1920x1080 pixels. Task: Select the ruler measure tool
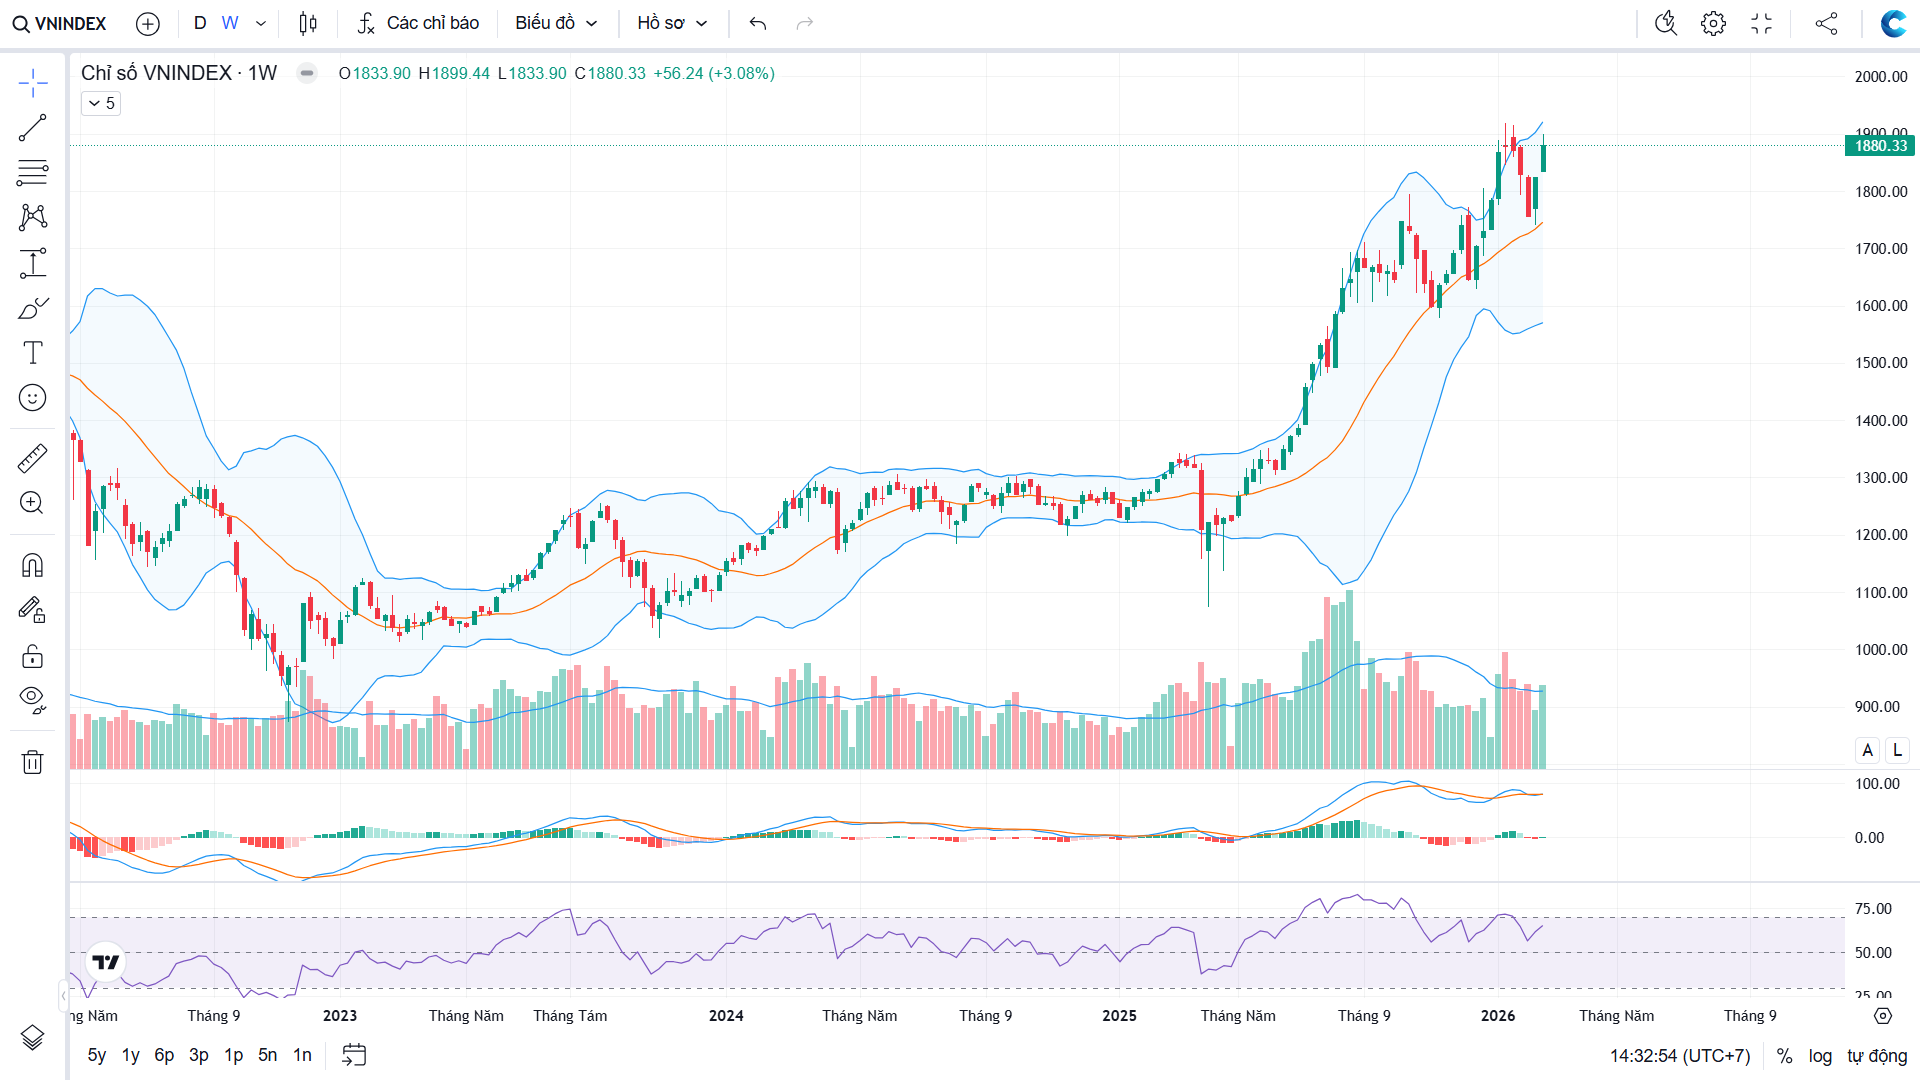pos(32,458)
